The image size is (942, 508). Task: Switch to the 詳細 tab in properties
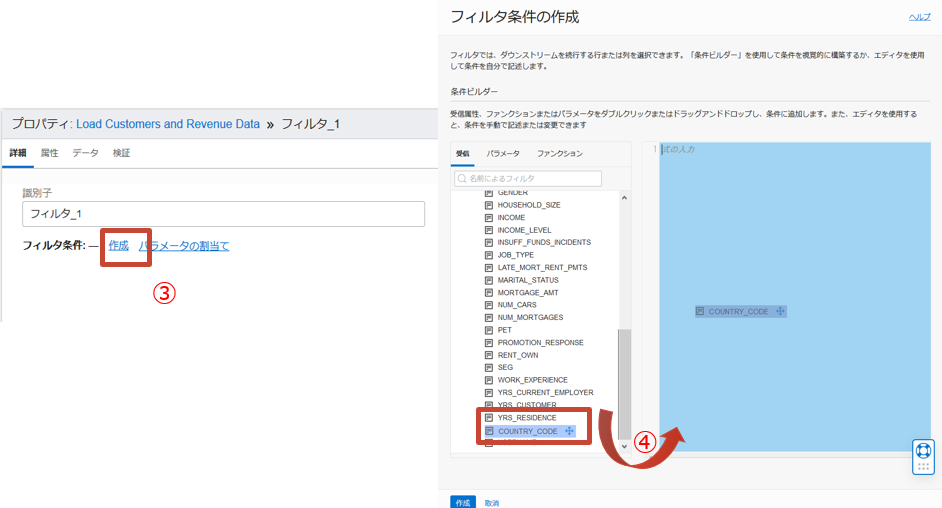coord(18,153)
